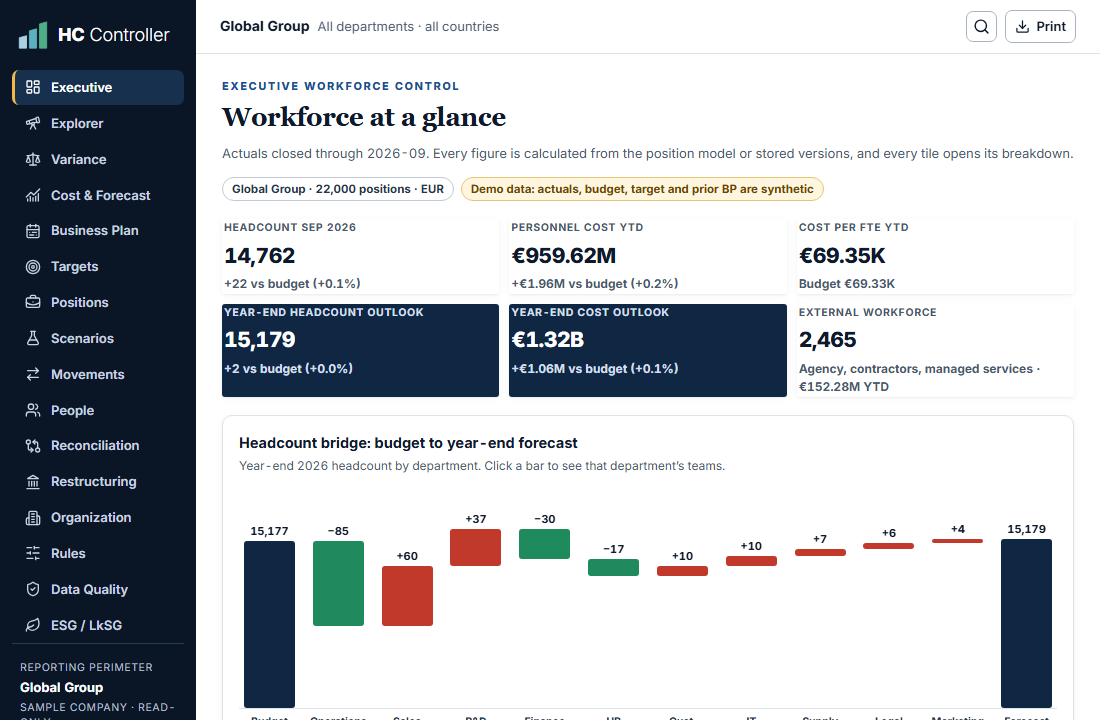This screenshot has width=1100, height=720.
Task: Open search with the magnifier icon
Action: click(981, 27)
